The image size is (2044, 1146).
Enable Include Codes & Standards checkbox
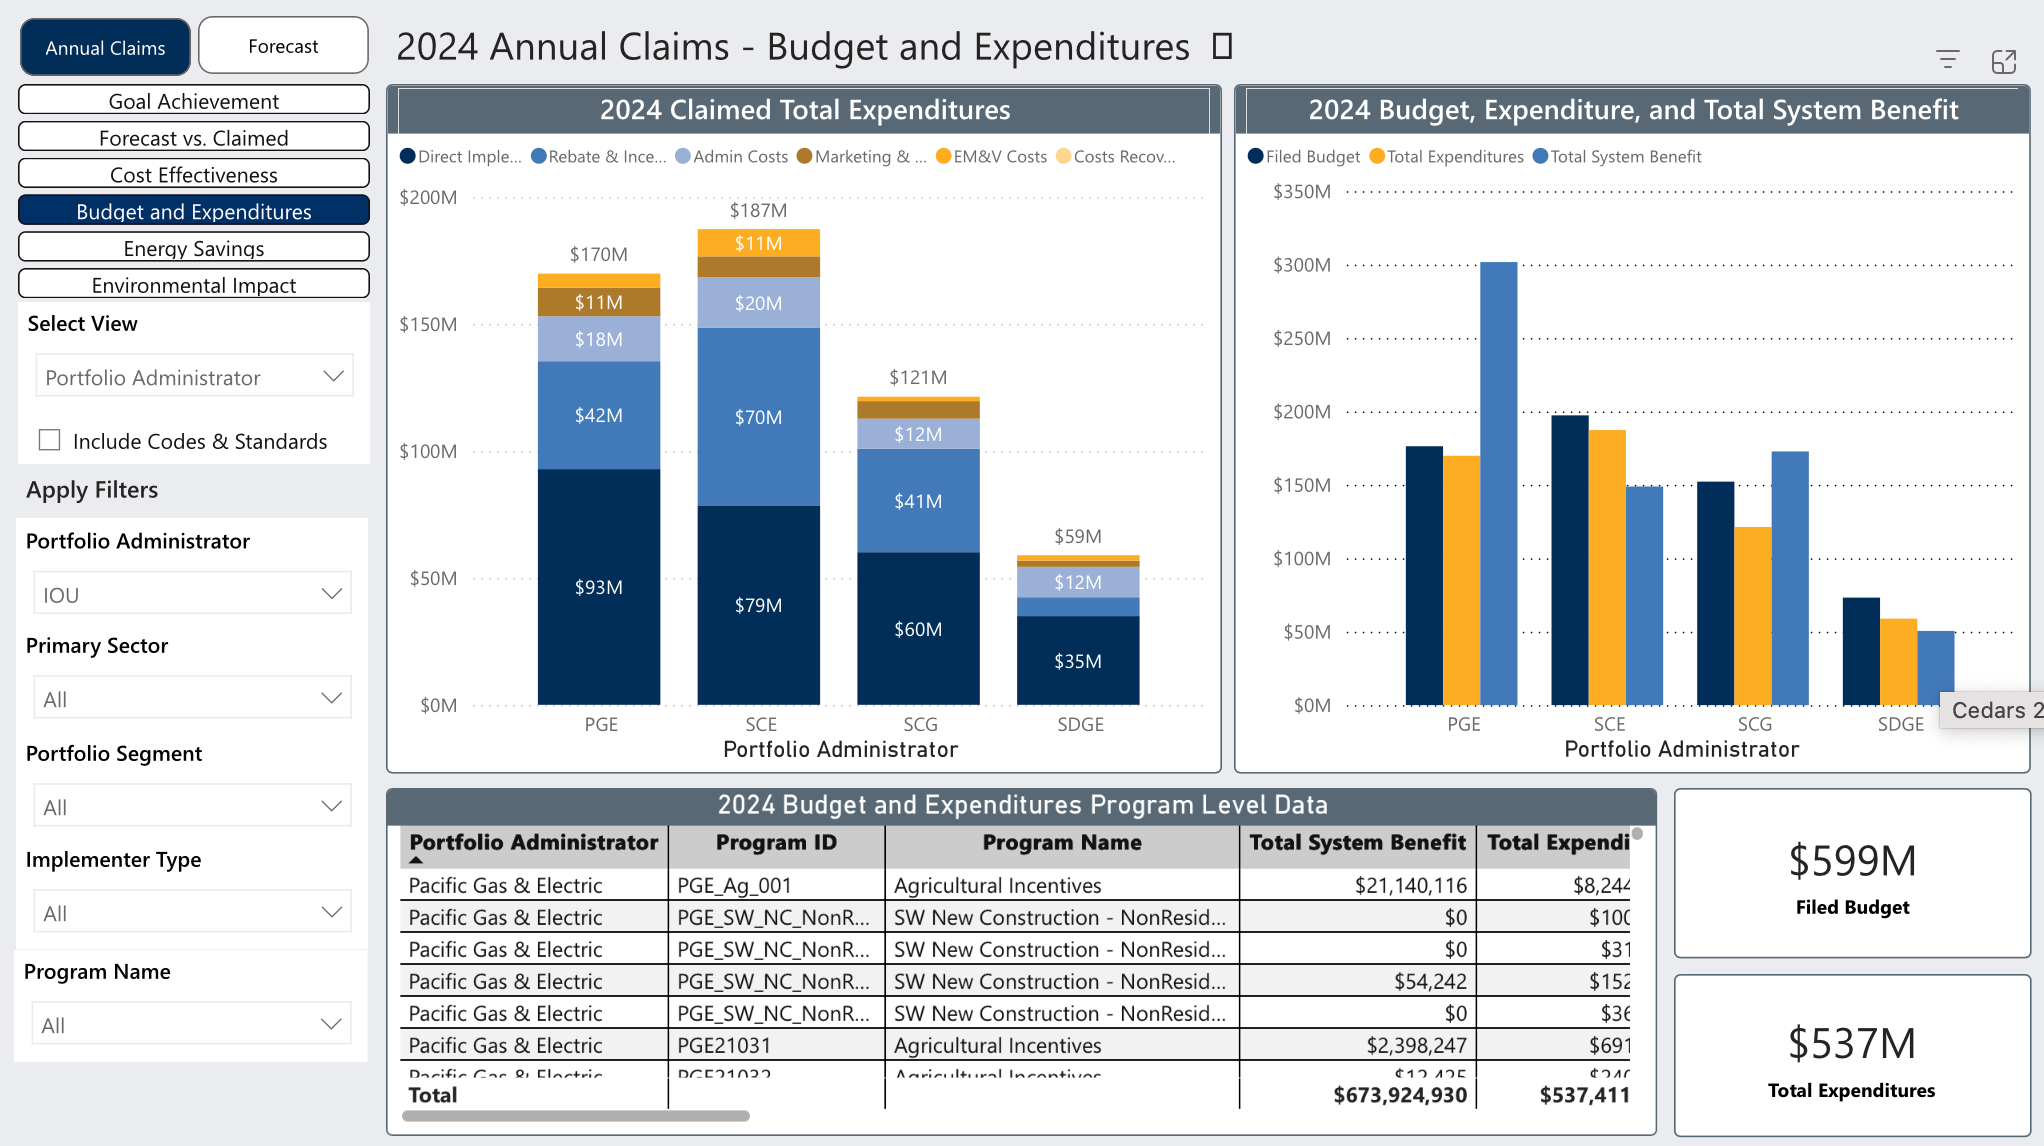49,440
